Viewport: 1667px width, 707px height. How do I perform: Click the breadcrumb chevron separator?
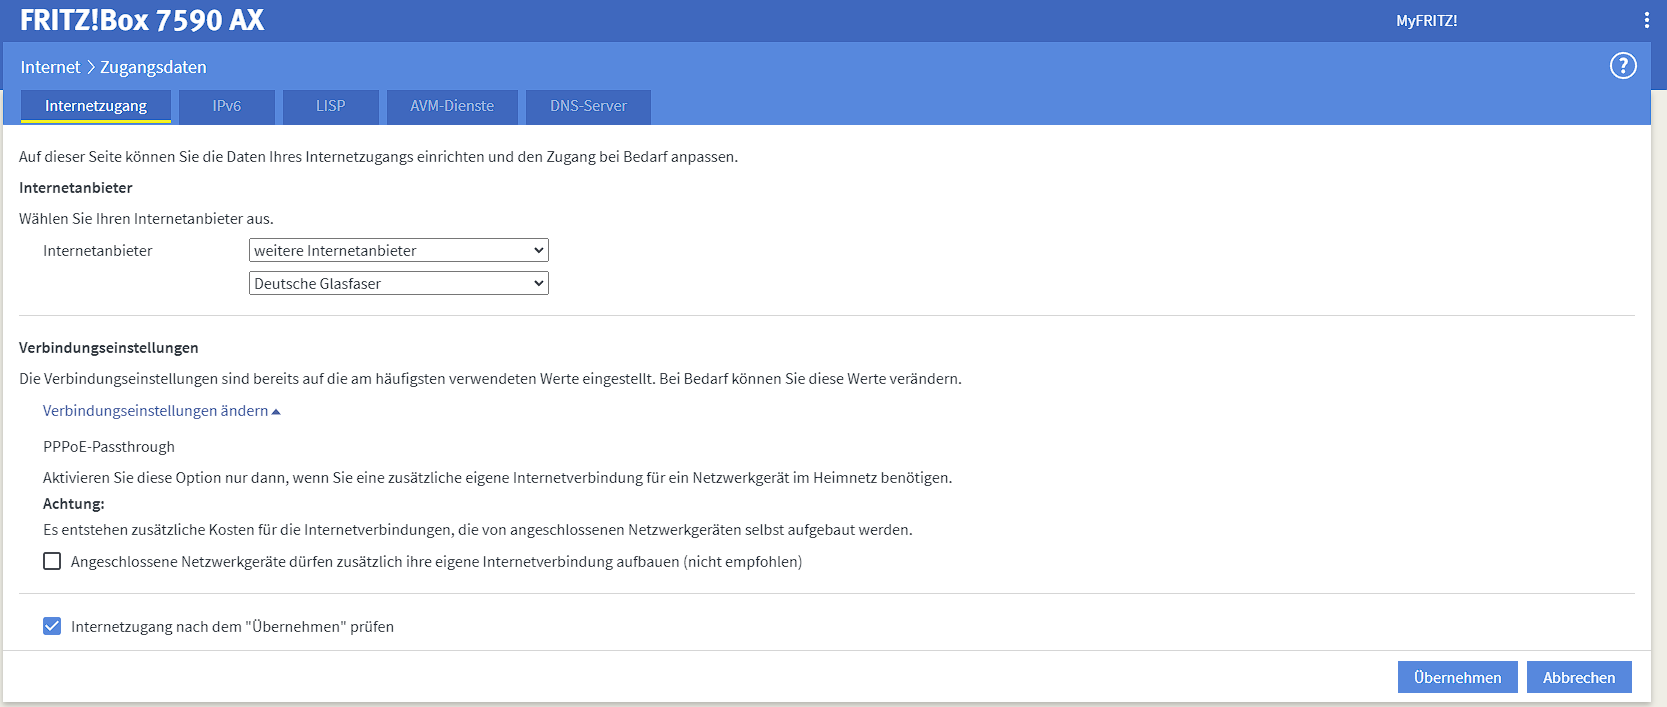(90, 67)
